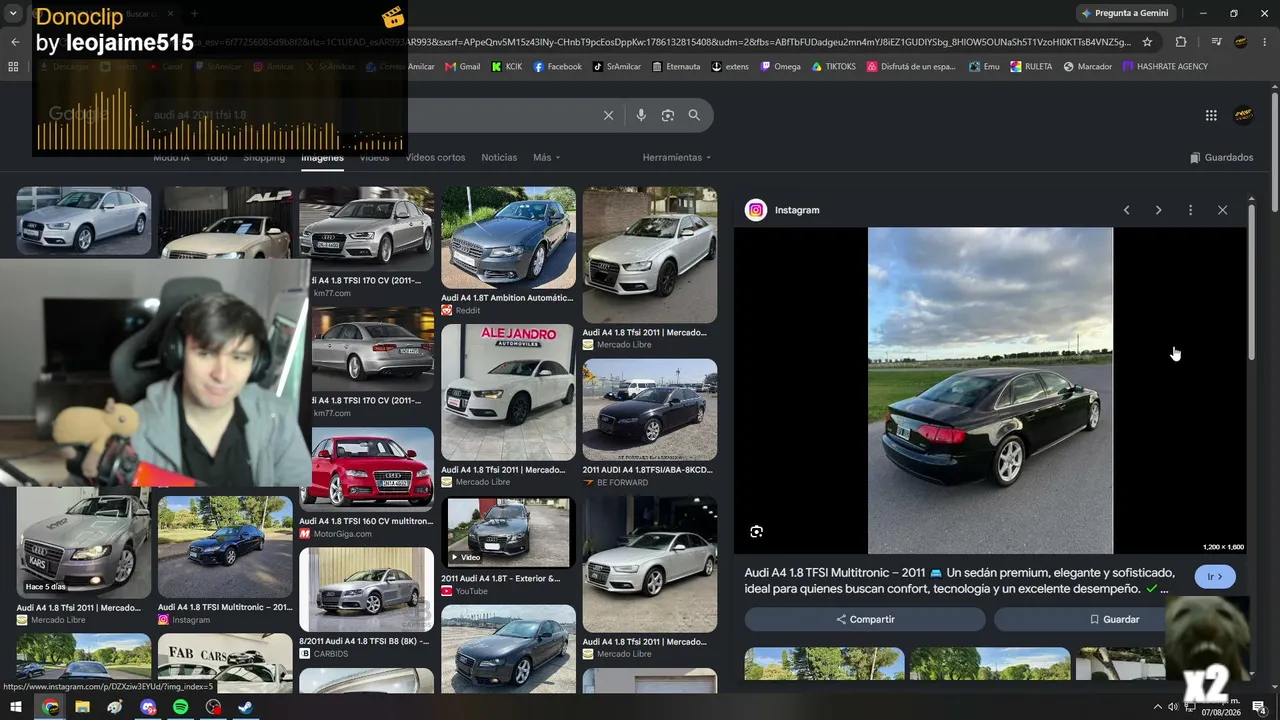Open the Gmail bookmark
The width and height of the screenshot is (1280, 720).
462,67
